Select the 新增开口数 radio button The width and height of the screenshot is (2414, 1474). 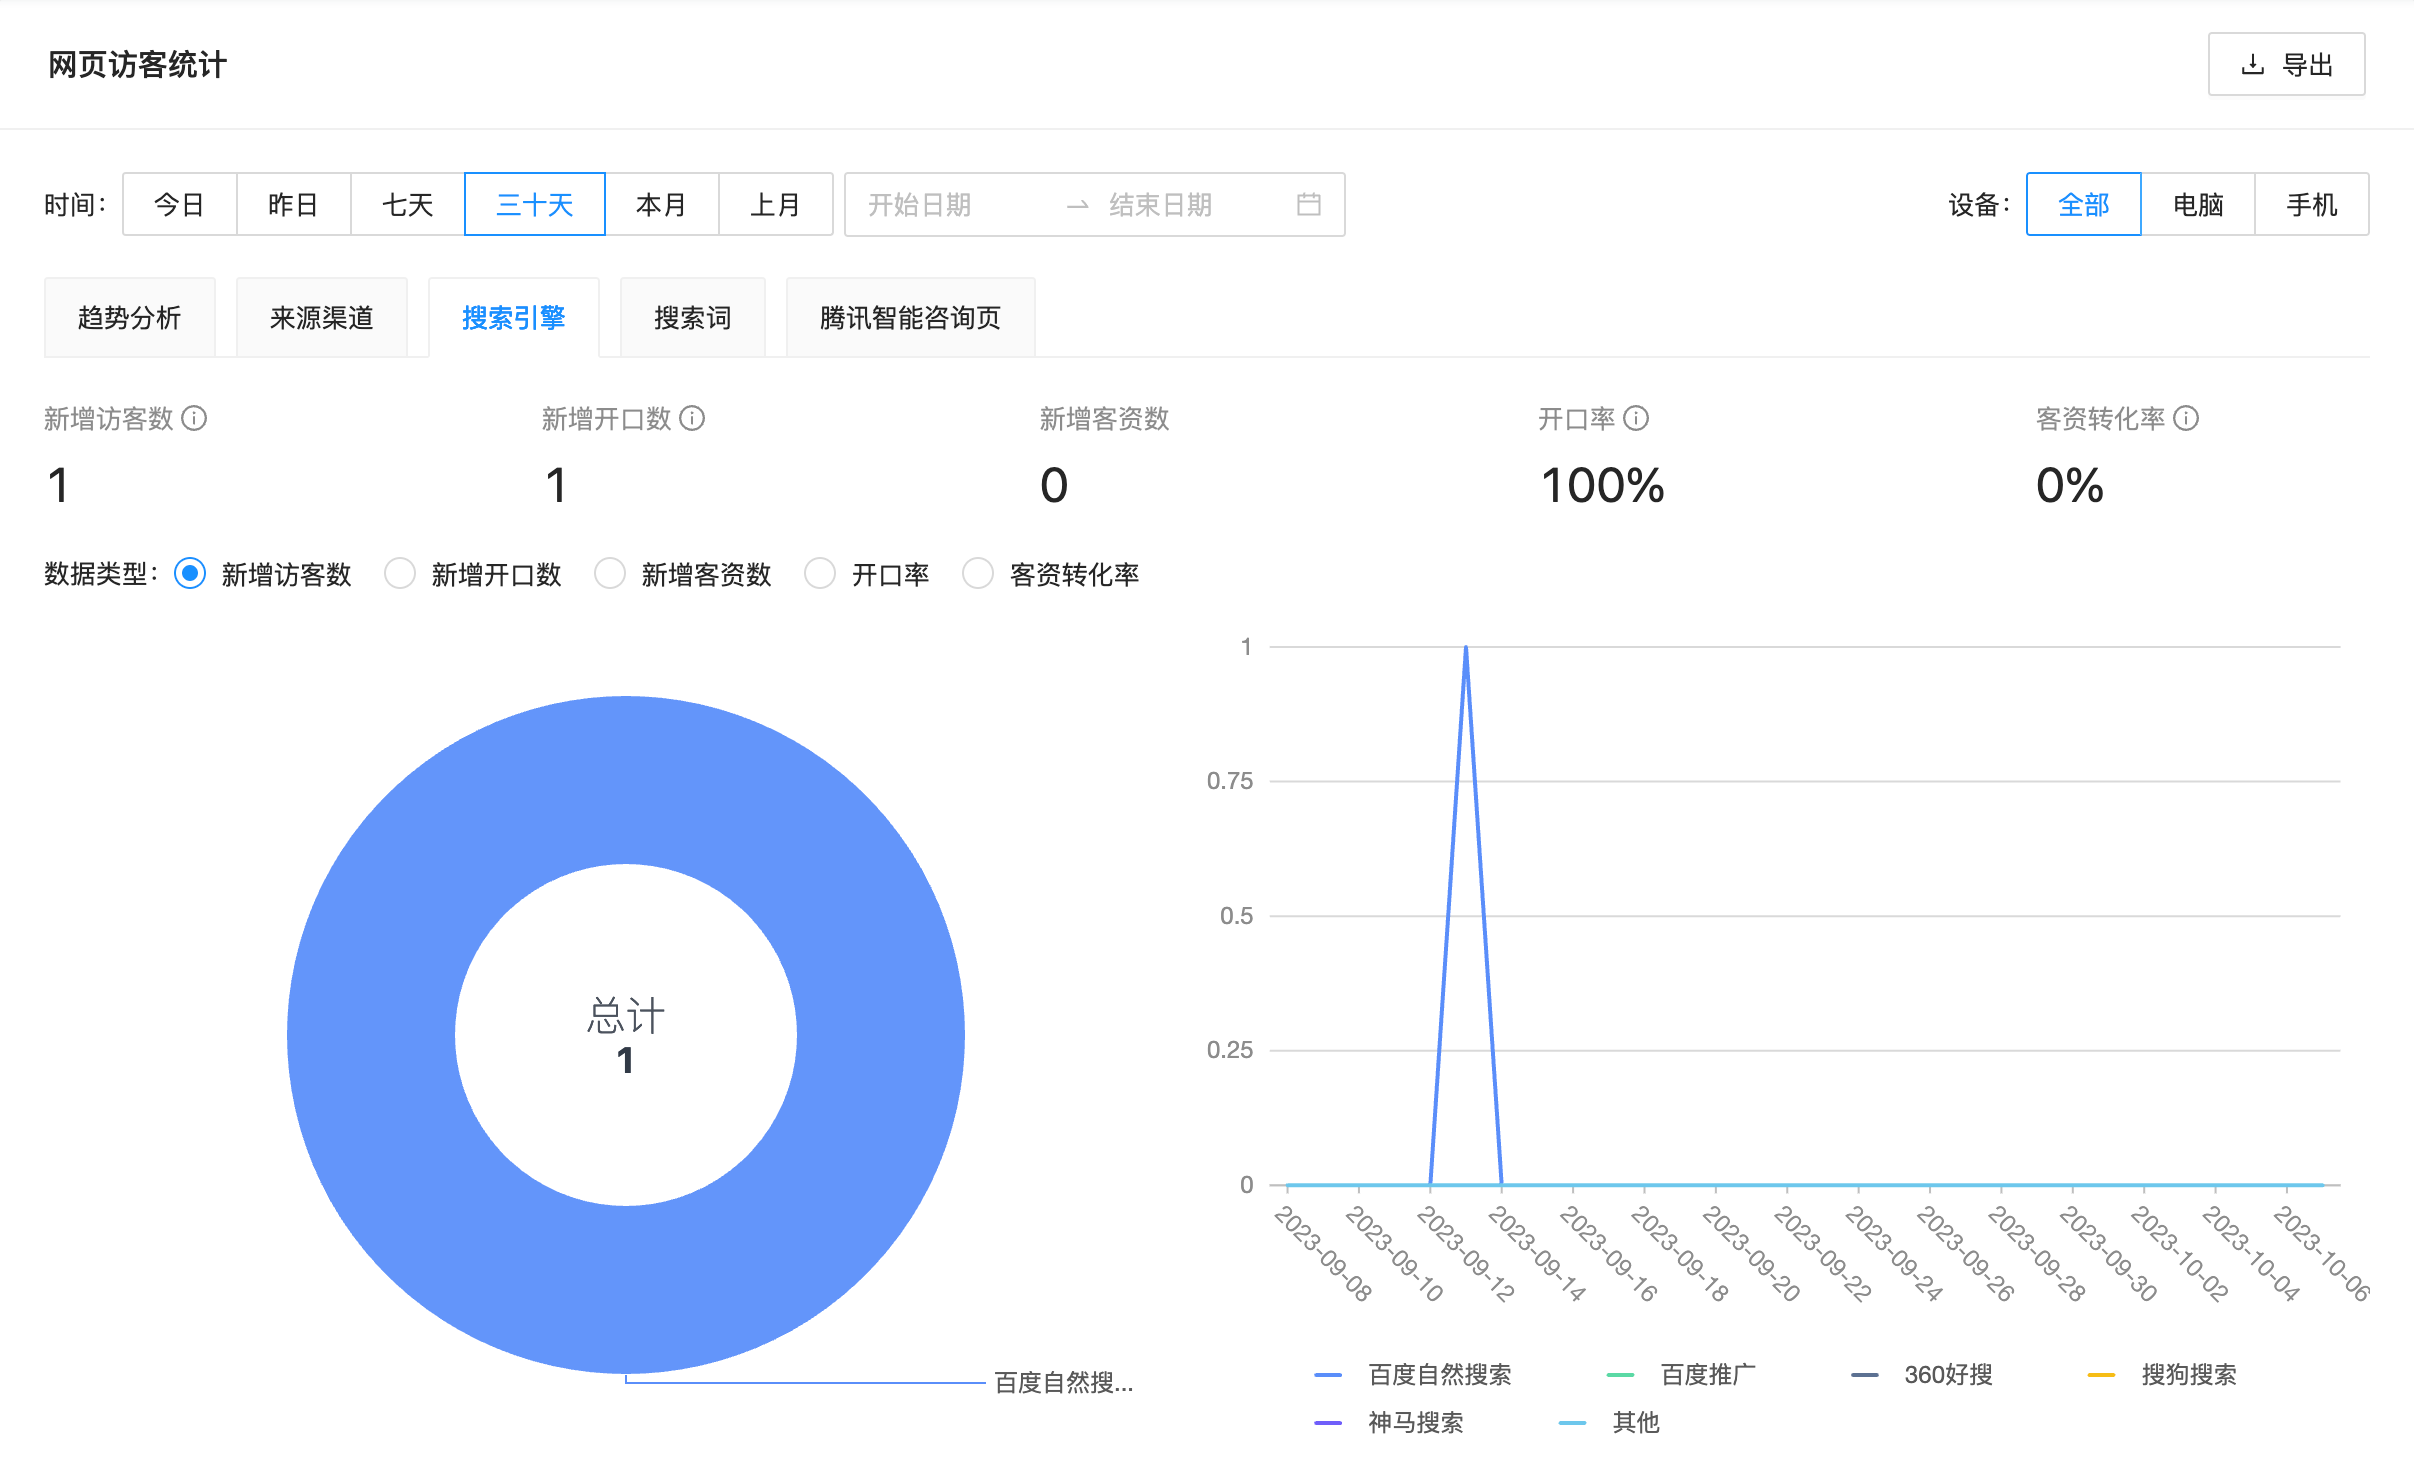400,573
